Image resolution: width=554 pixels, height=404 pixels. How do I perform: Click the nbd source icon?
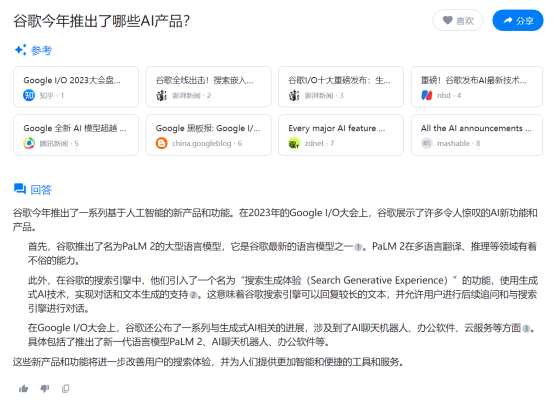pos(427,95)
